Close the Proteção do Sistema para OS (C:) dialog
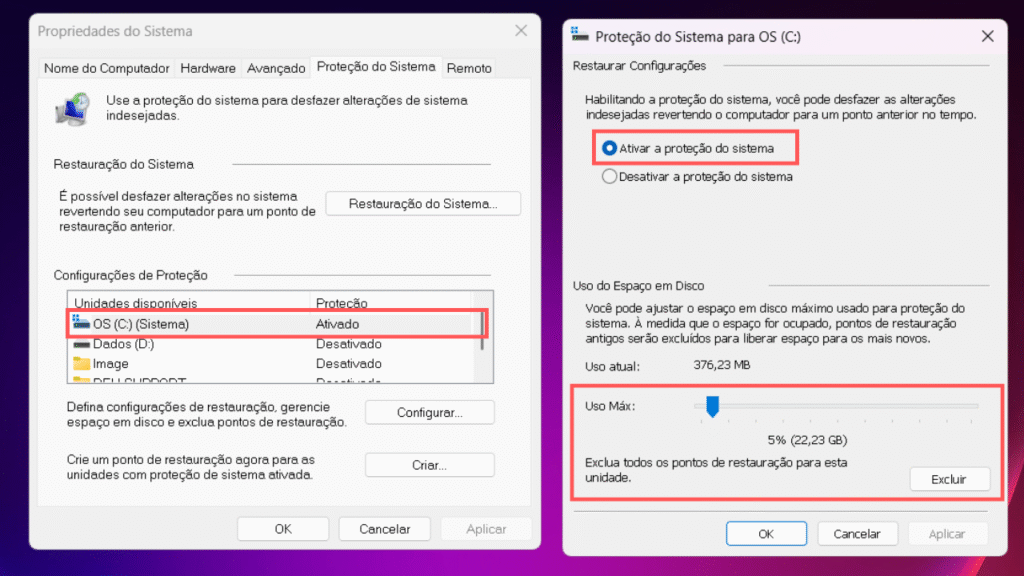 tap(987, 37)
